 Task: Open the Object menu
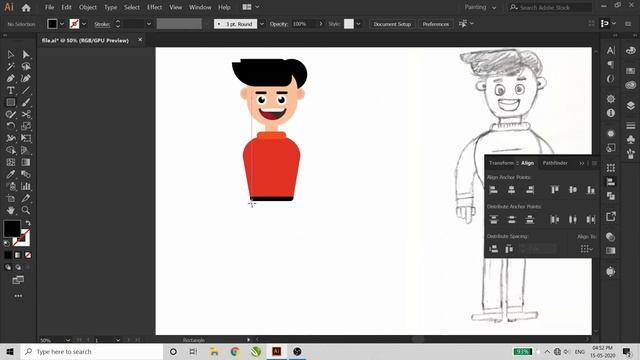pos(88,7)
